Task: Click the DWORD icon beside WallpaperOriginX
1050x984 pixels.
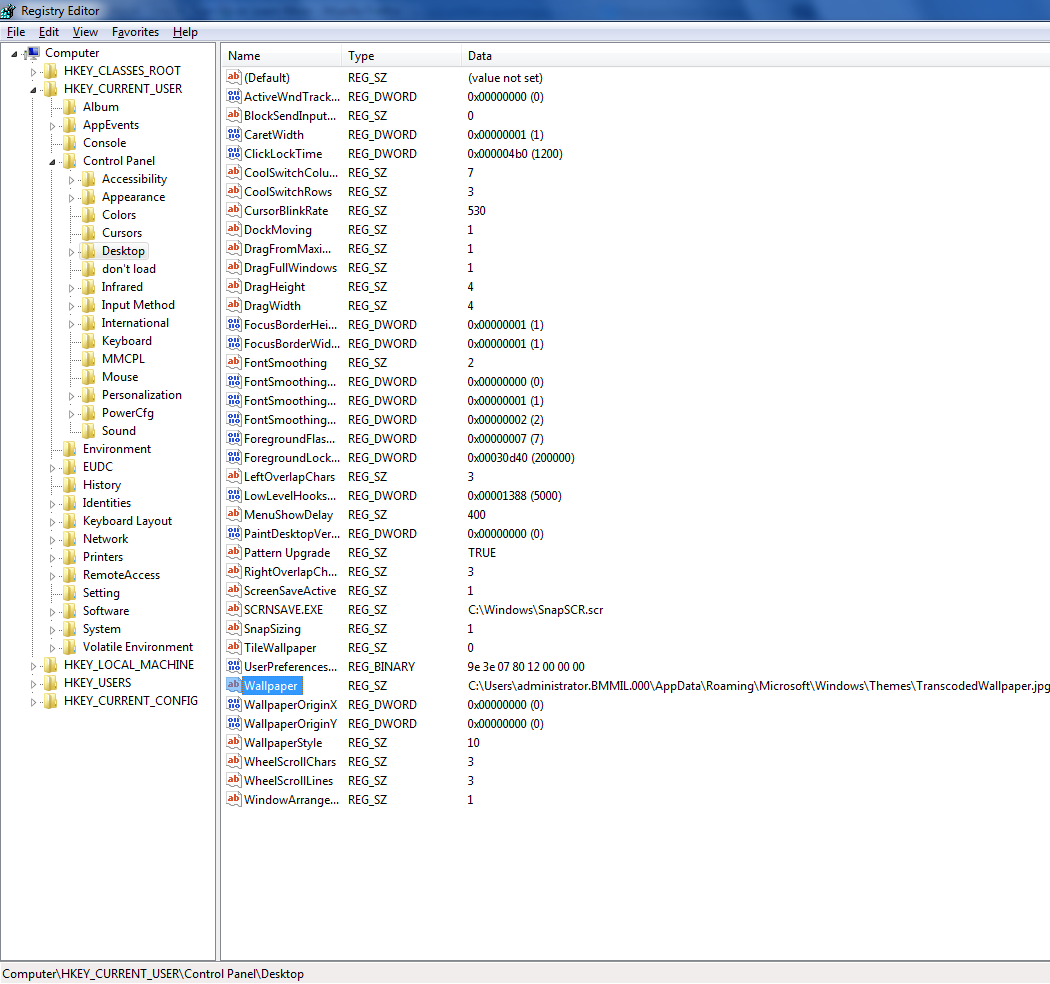Action: (233, 705)
